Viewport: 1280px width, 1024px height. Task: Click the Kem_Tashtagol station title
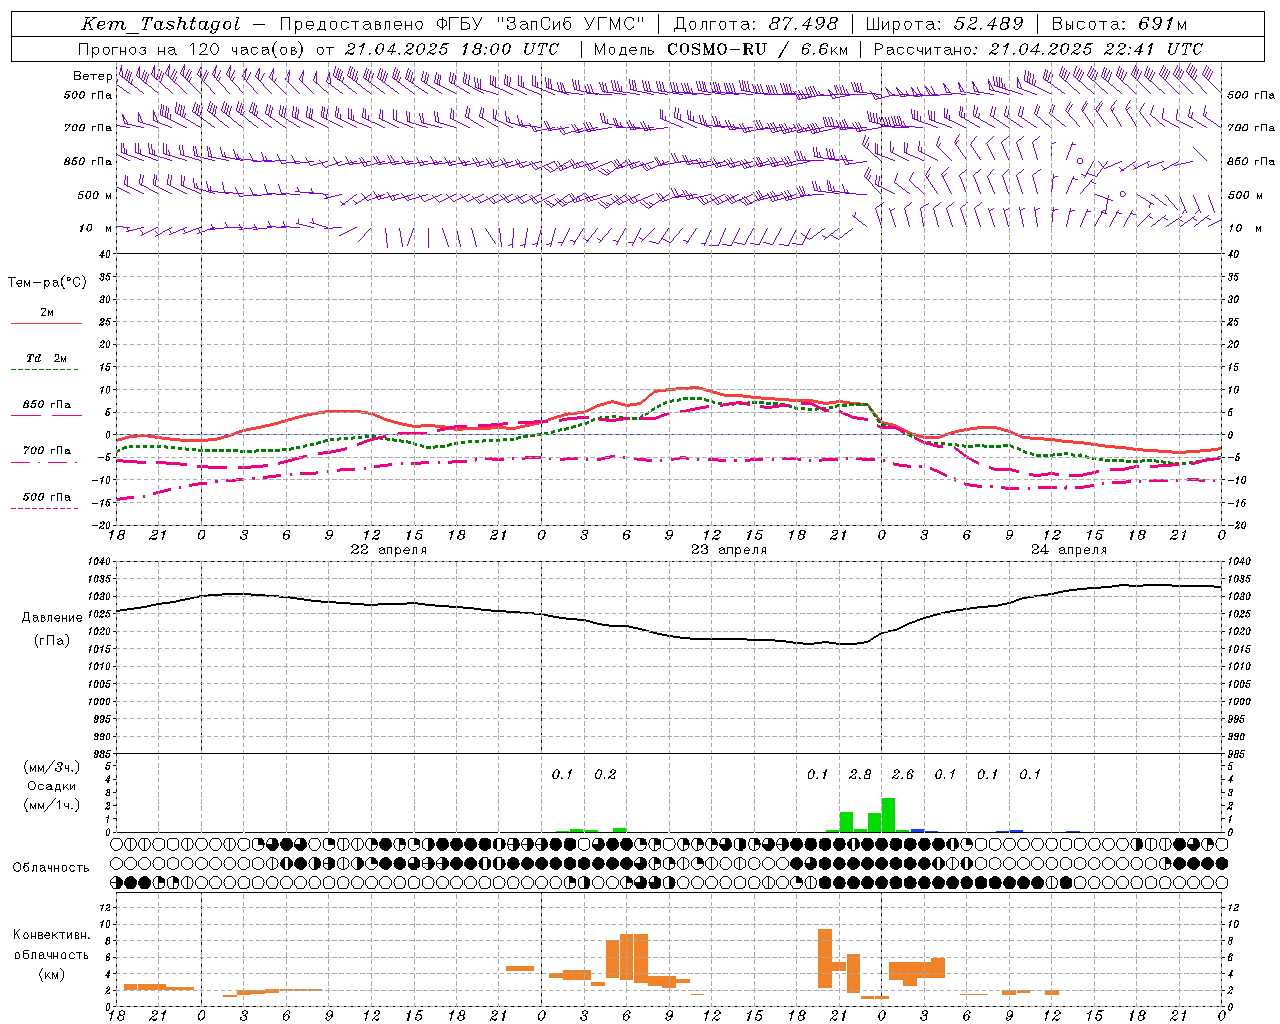point(160,24)
